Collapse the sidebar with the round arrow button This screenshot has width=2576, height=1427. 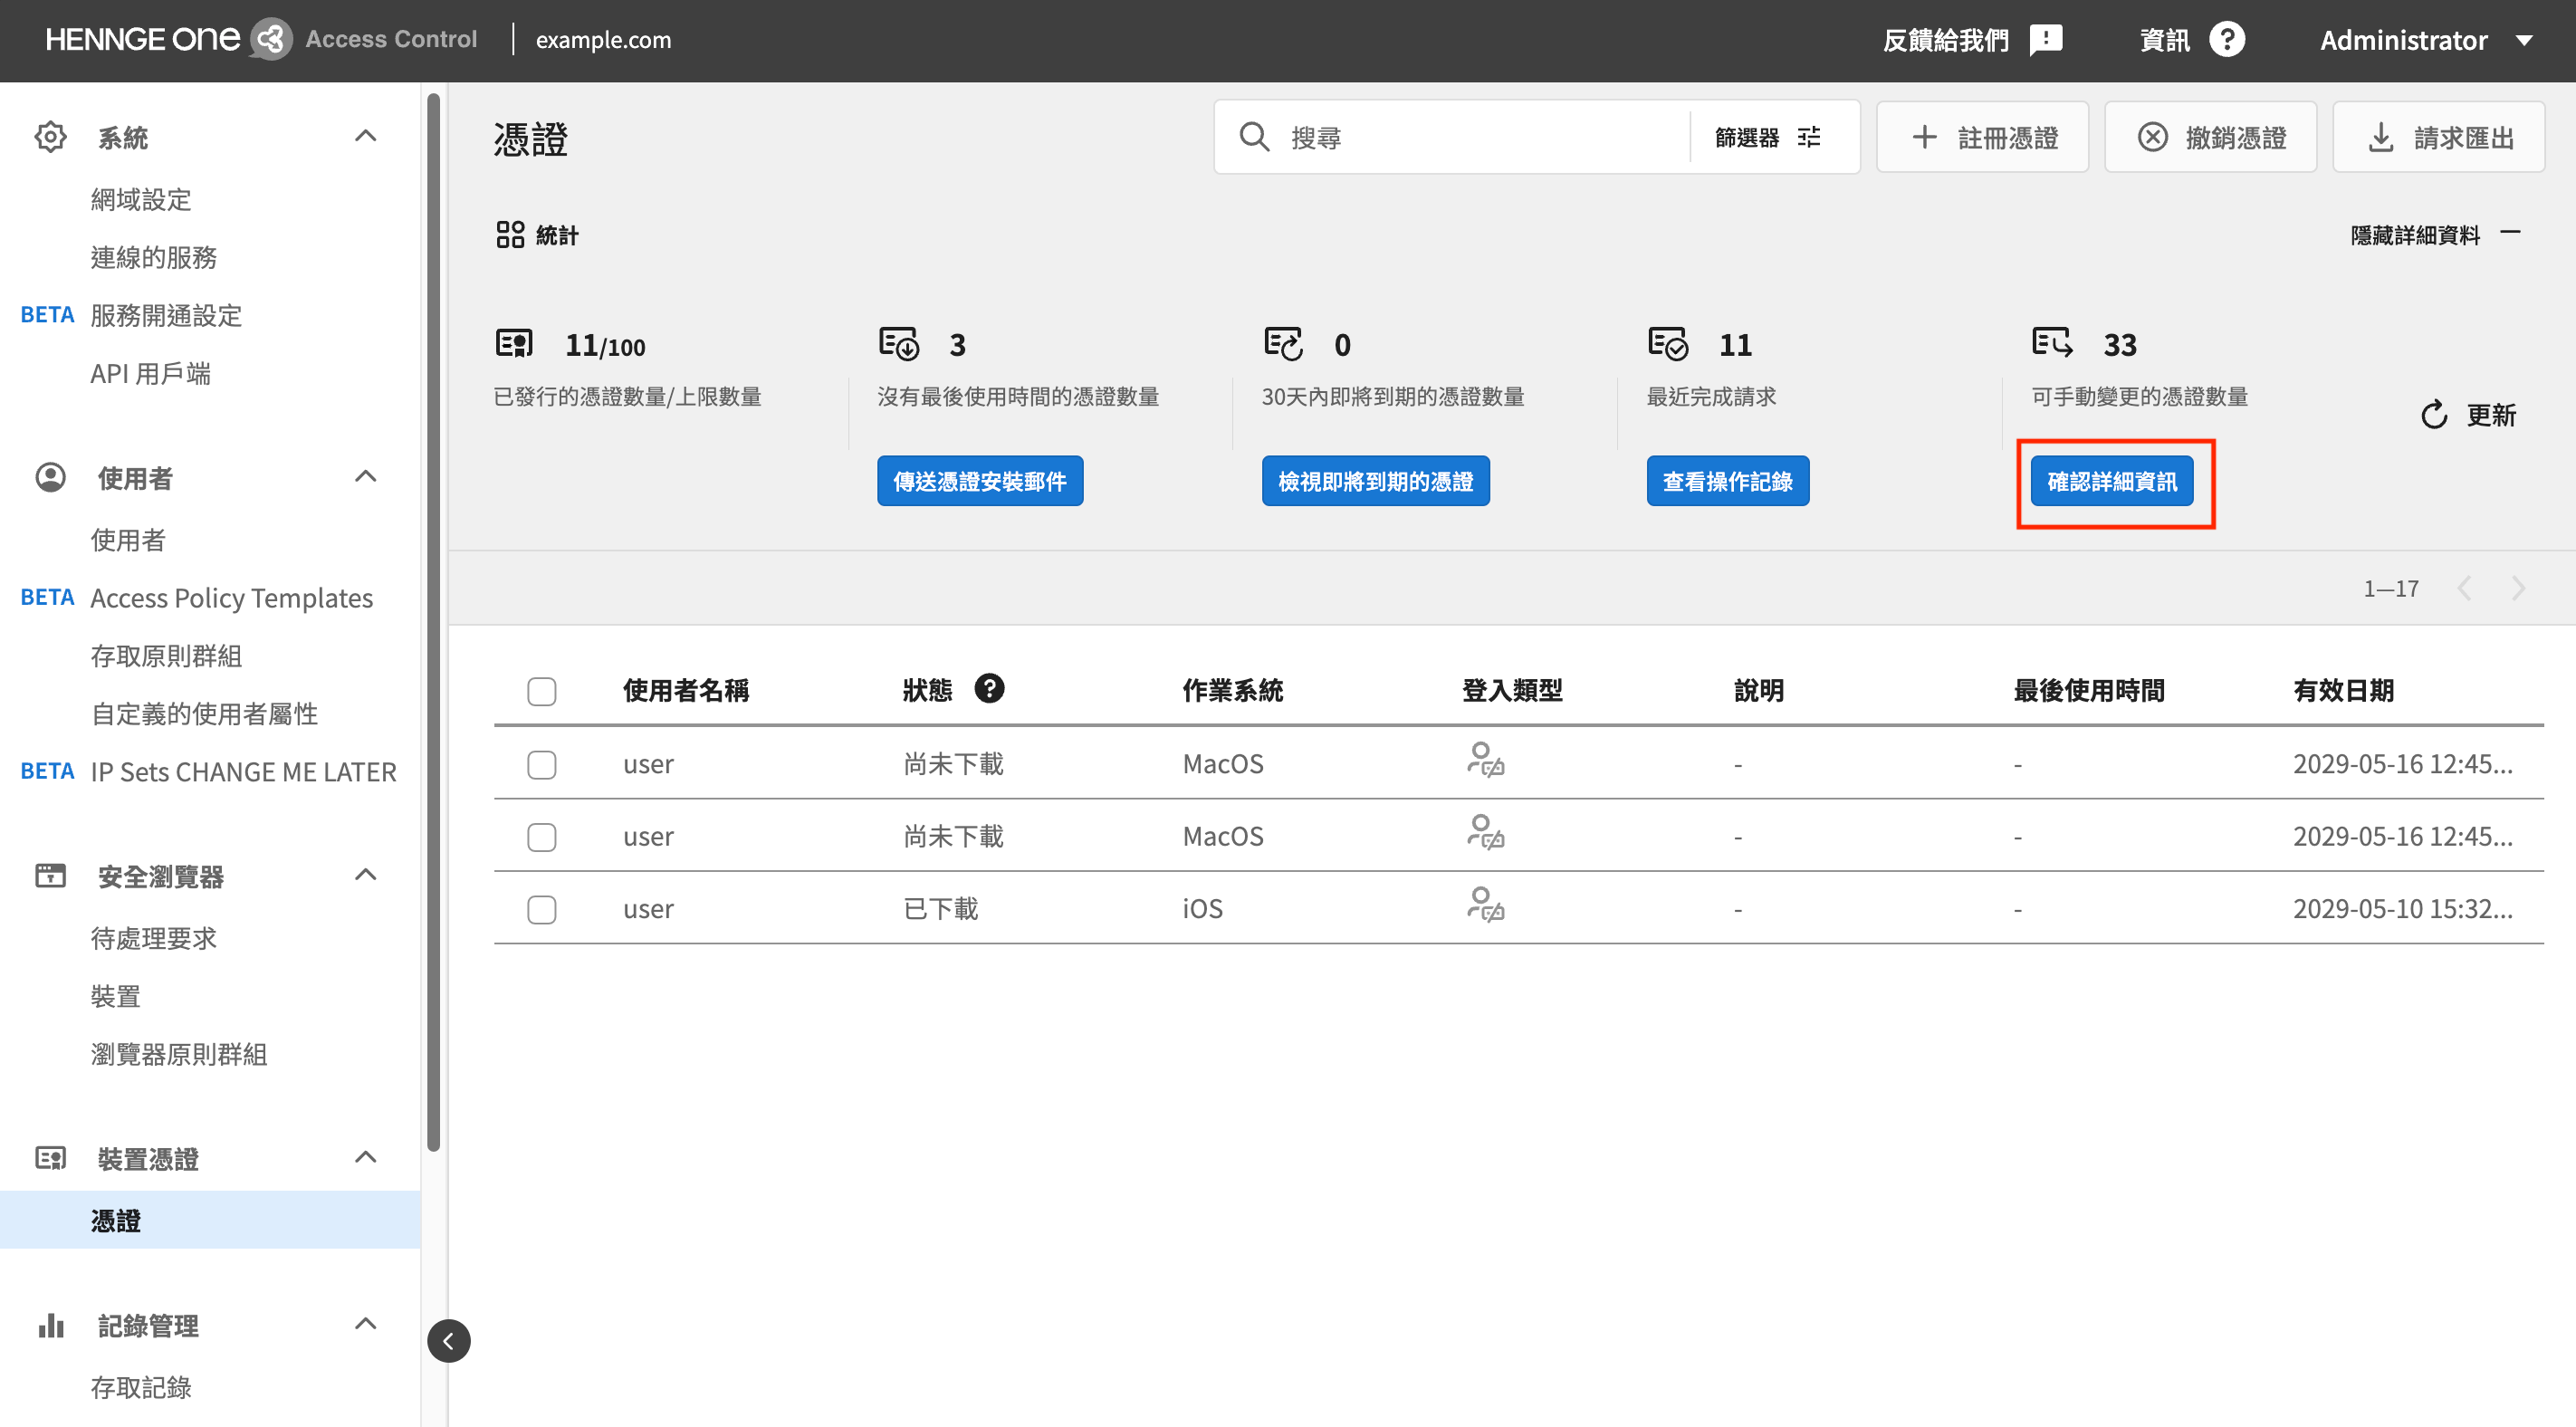[448, 1341]
